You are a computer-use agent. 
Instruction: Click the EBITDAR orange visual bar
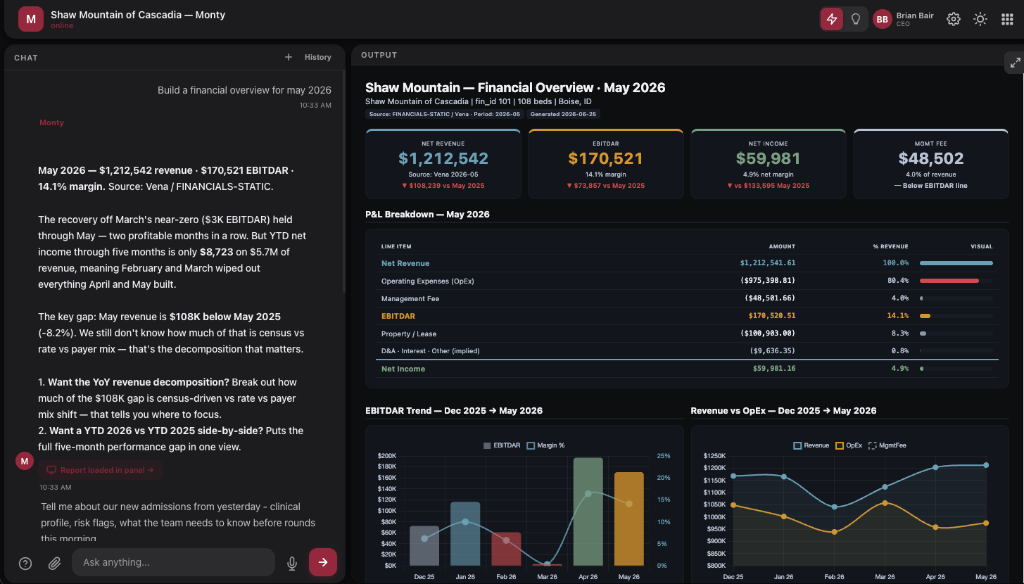point(925,316)
